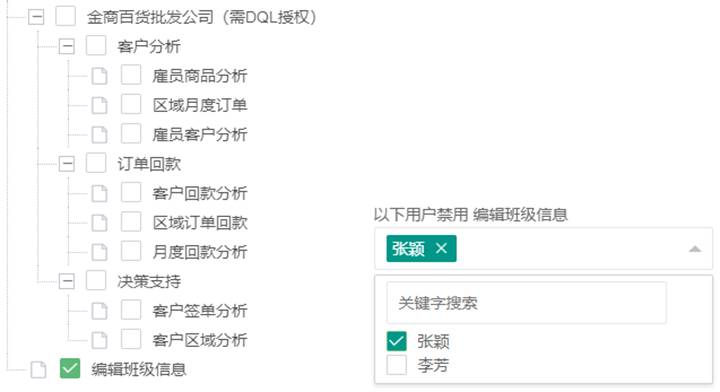The width and height of the screenshot is (720, 392).
Task: Click the page icon beside 编辑班级信息
Action: (x=39, y=370)
